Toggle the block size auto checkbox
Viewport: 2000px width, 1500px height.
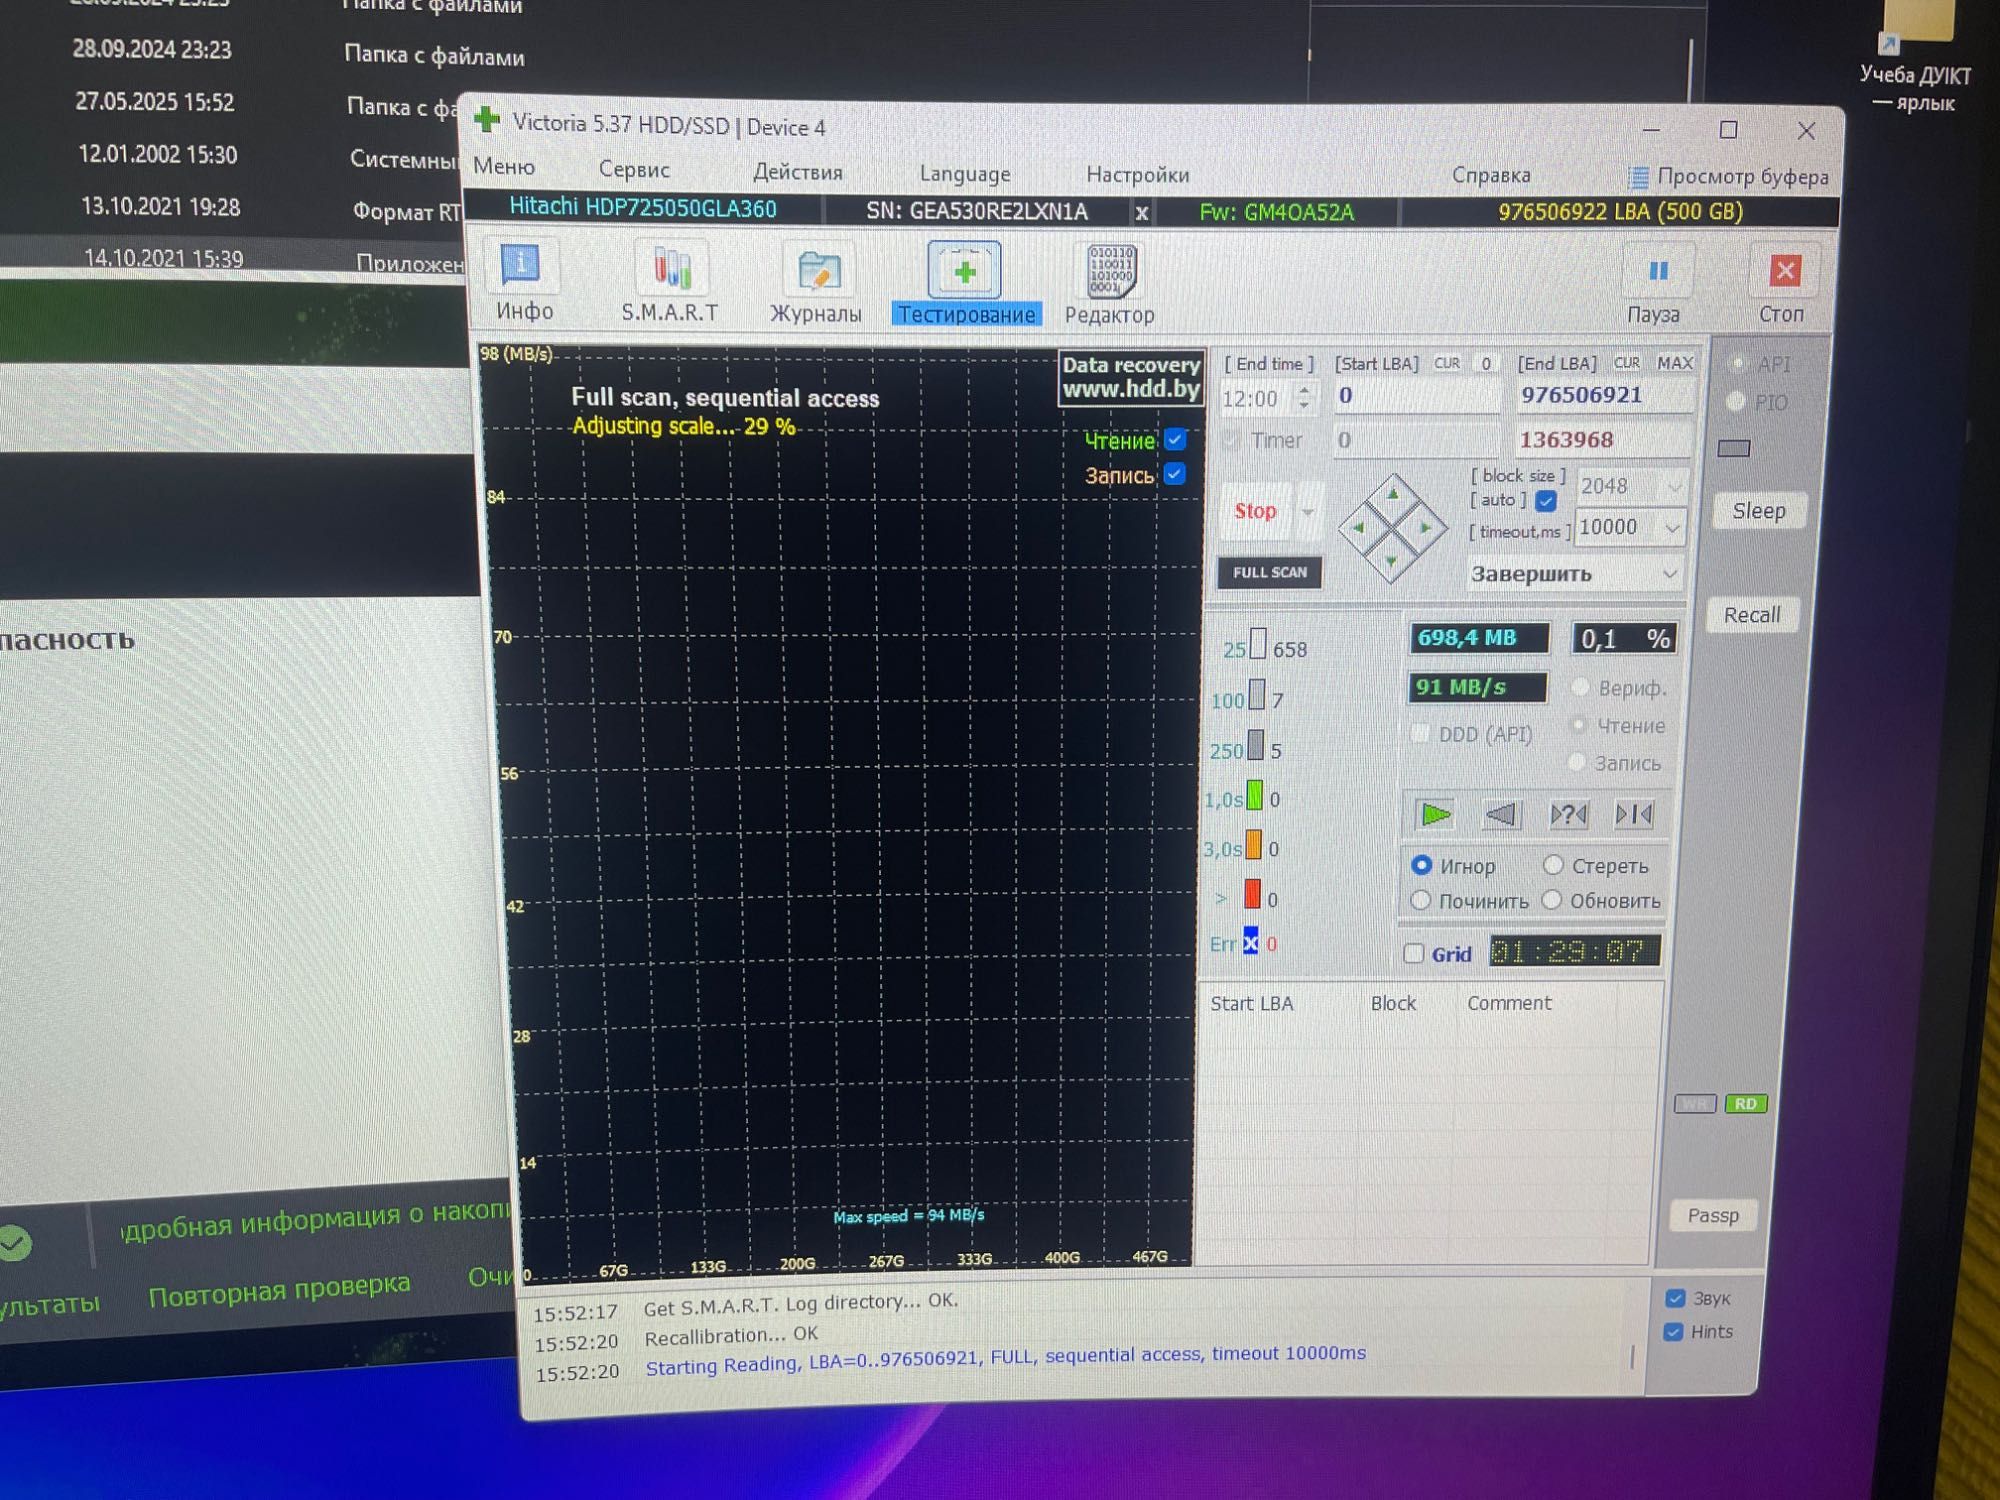point(1546,500)
